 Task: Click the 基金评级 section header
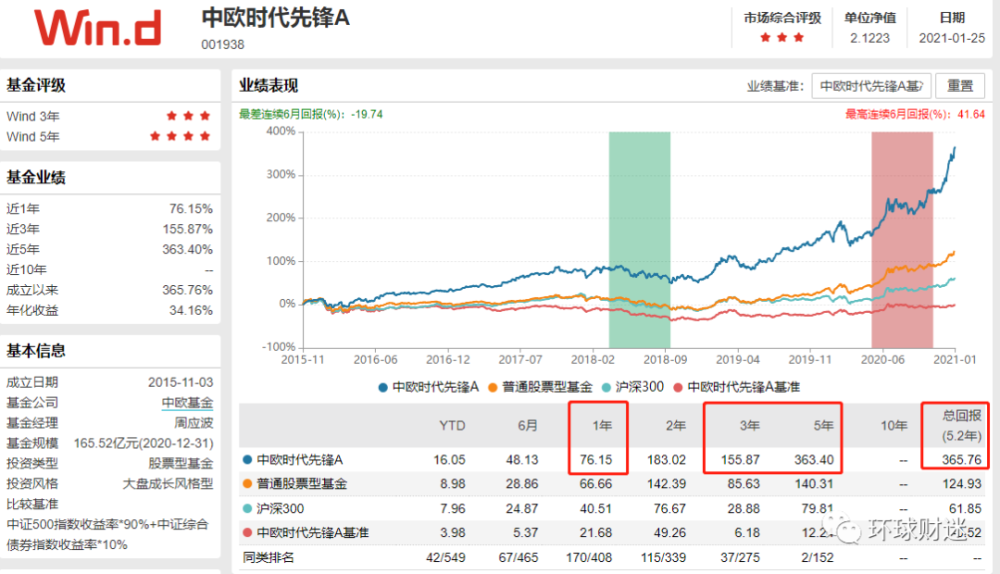pos(36,85)
